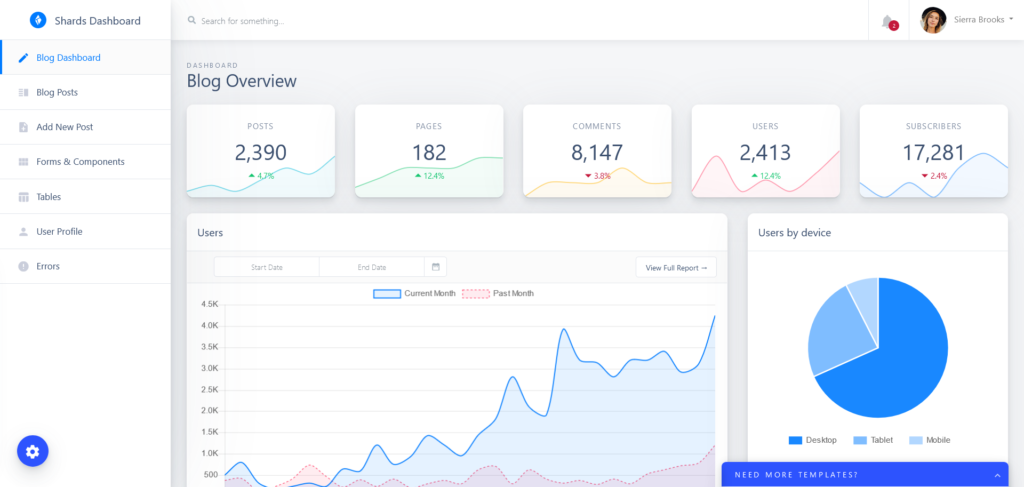Click the calendar icon beside End Date
Screen dimensions: 1024x487
coord(436,267)
